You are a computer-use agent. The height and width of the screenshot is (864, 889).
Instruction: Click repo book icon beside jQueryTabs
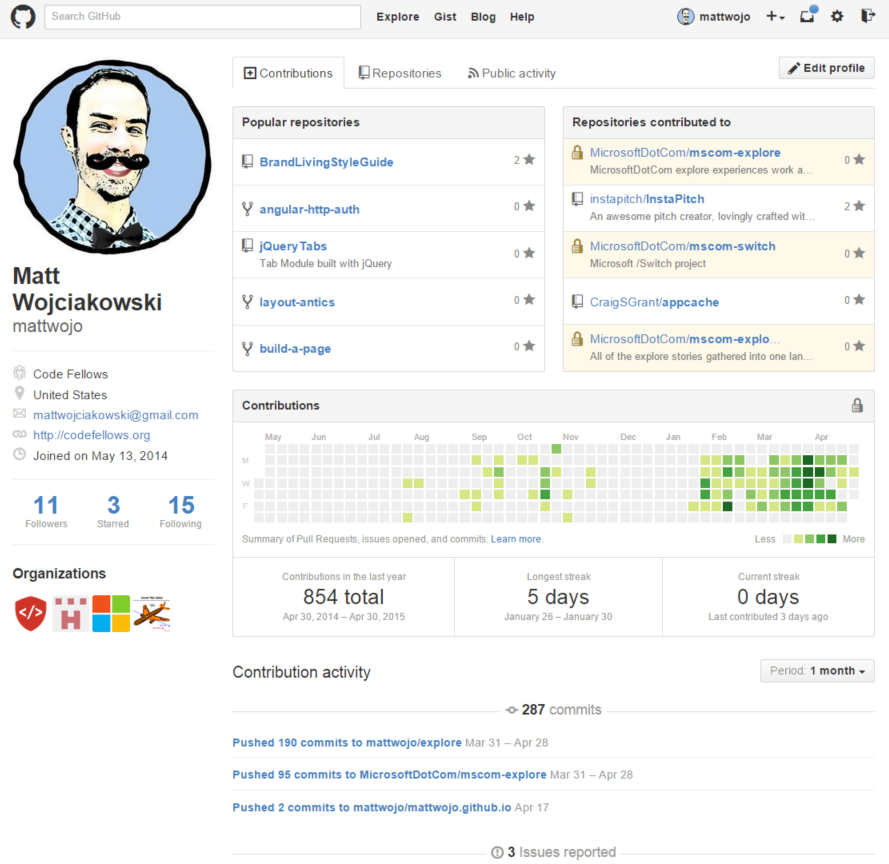(247, 245)
